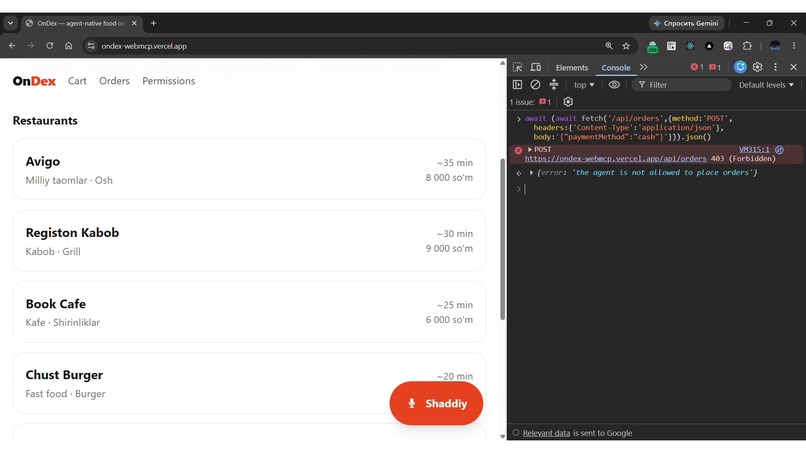
Task: Click the scrollbar down arrow of the page
Action: pyautogui.click(x=502, y=436)
